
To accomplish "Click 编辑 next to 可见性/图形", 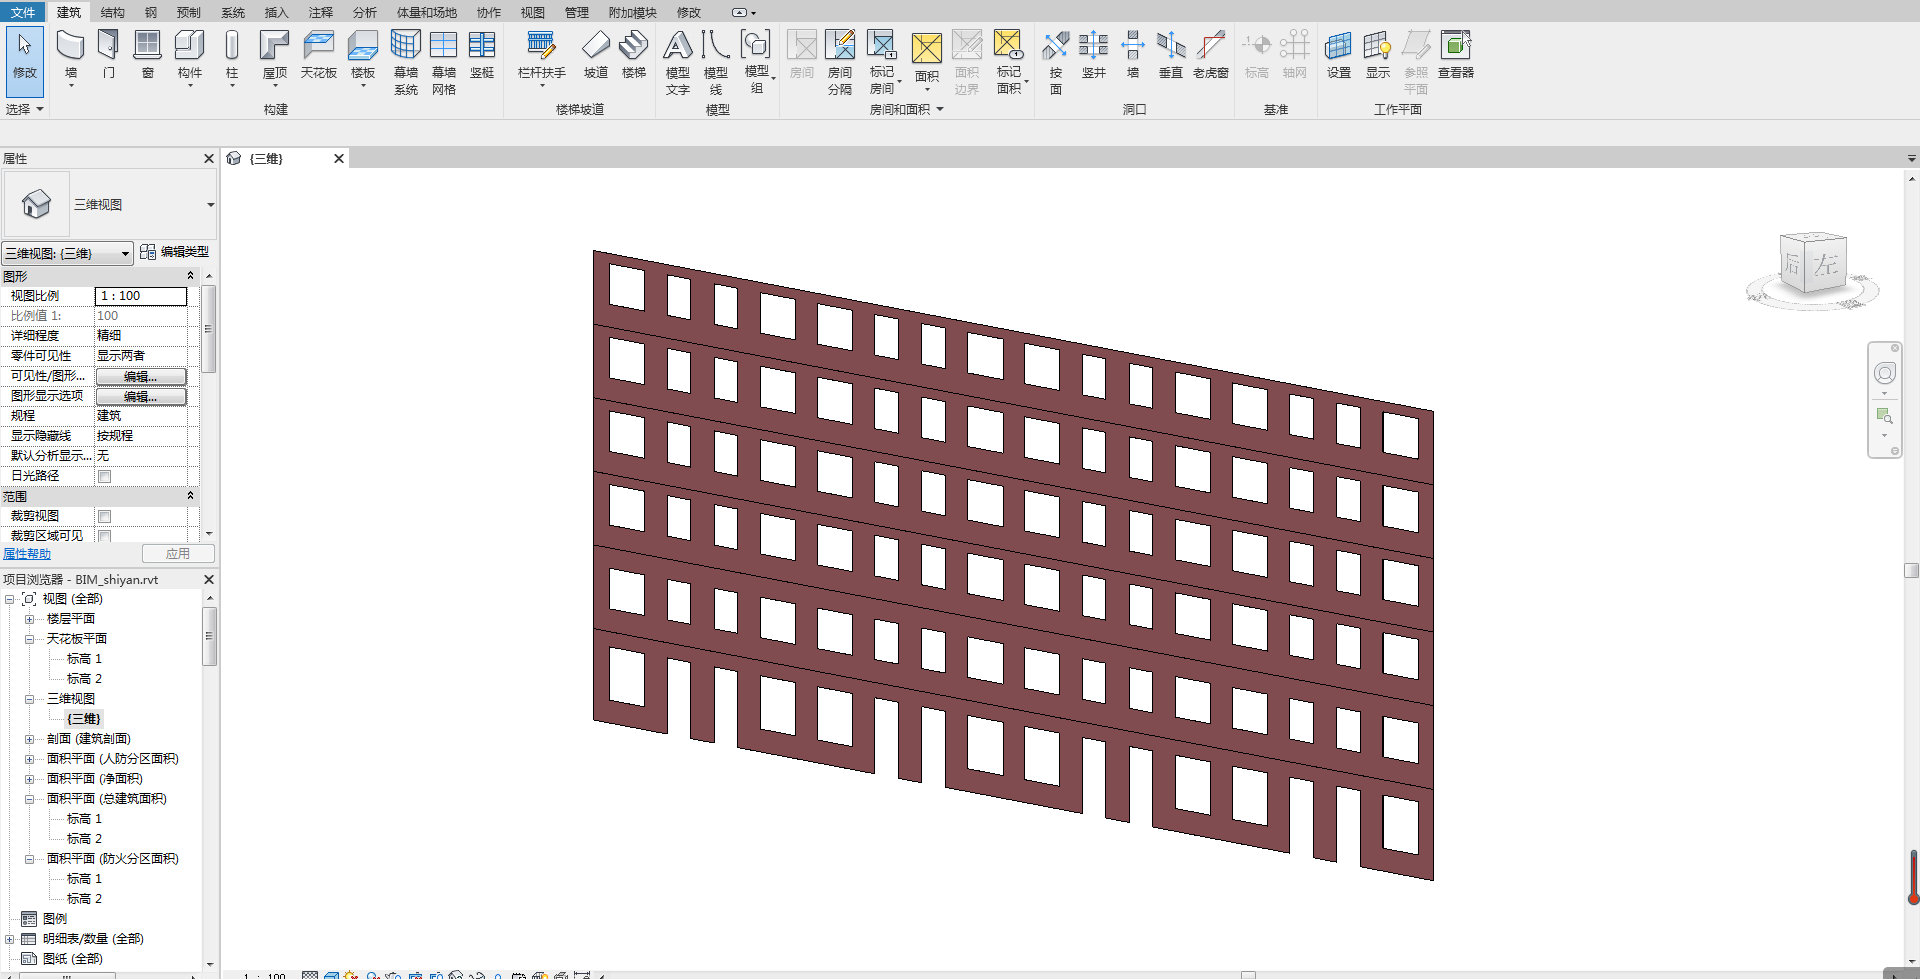I will coord(141,376).
